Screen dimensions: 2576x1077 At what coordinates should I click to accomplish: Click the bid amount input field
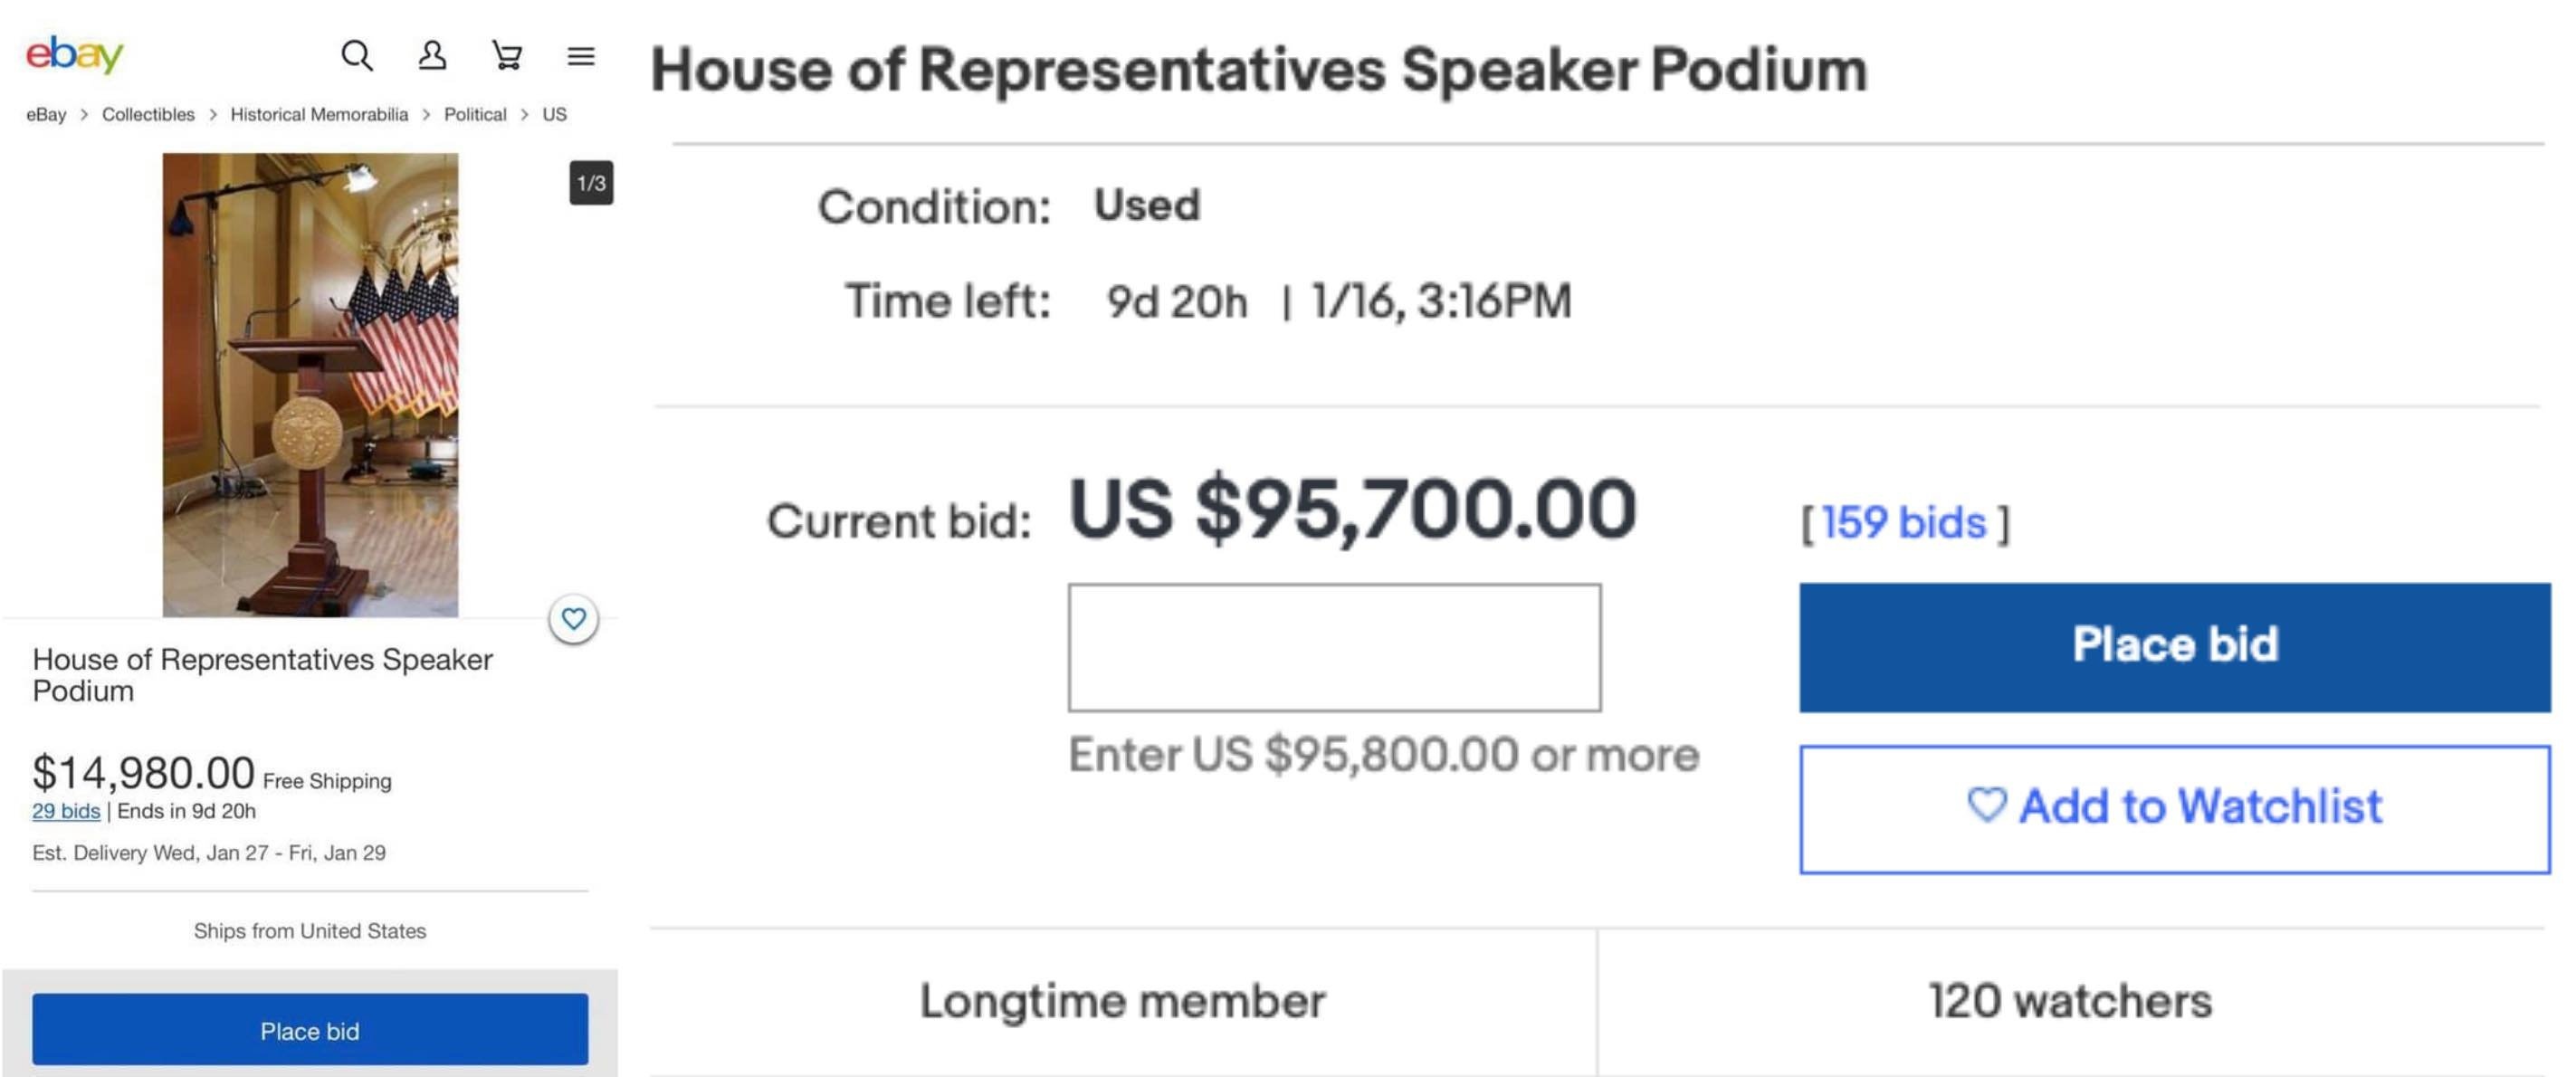click(1334, 648)
